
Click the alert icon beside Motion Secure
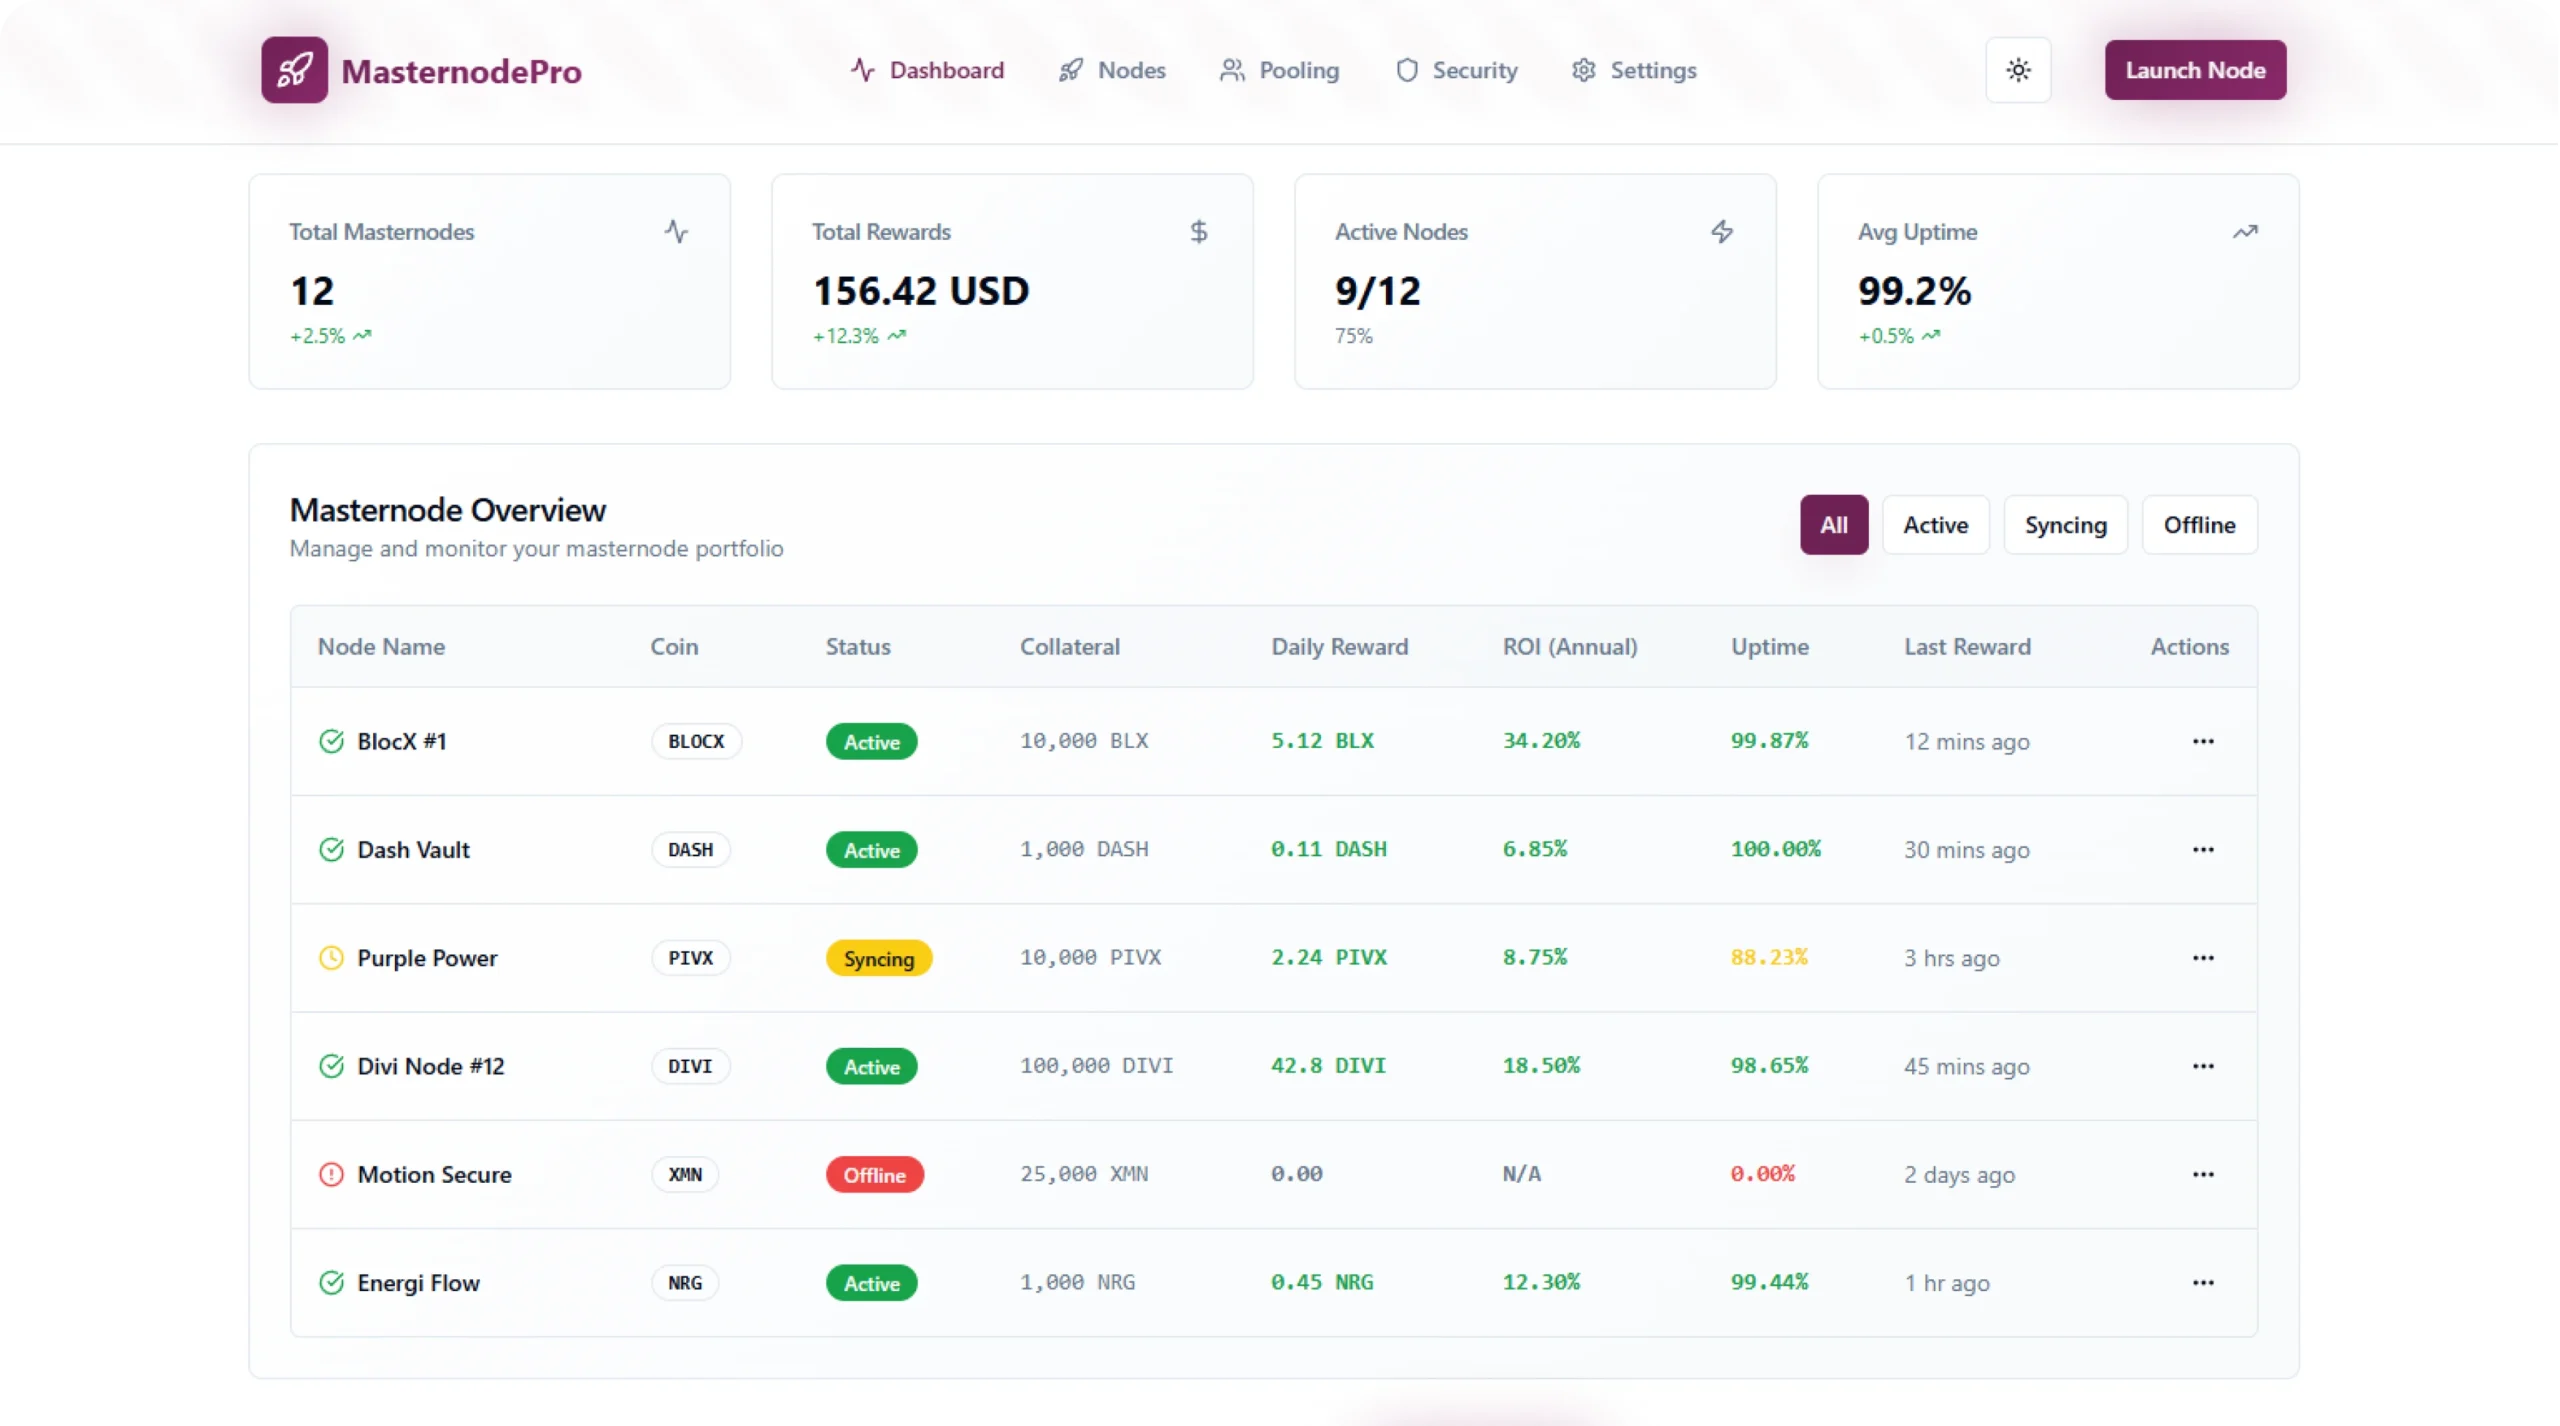click(331, 1174)
